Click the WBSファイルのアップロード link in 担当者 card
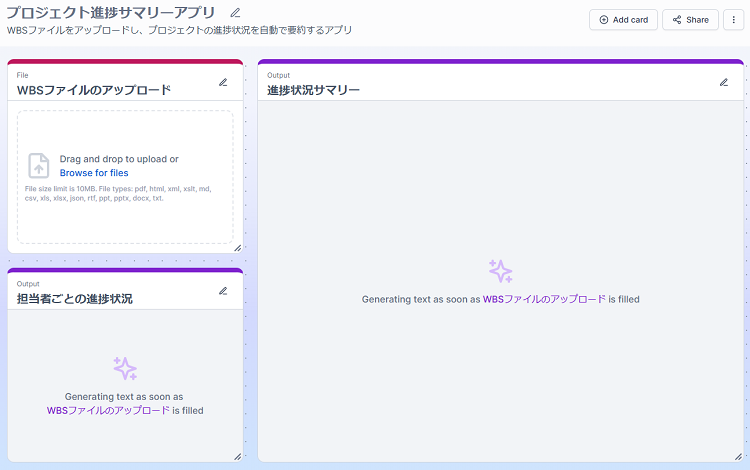The width and height of the screenshot is (750, 470). [x=108, y=410]
